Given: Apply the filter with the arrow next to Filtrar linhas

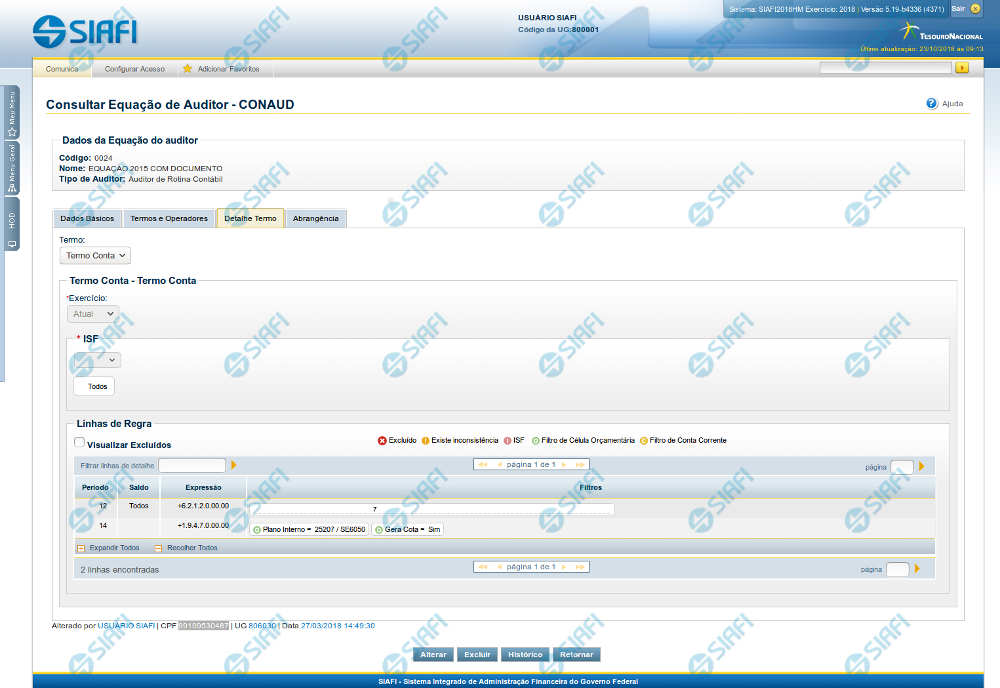Looking at the screenshot, I should tap(234, 465).
